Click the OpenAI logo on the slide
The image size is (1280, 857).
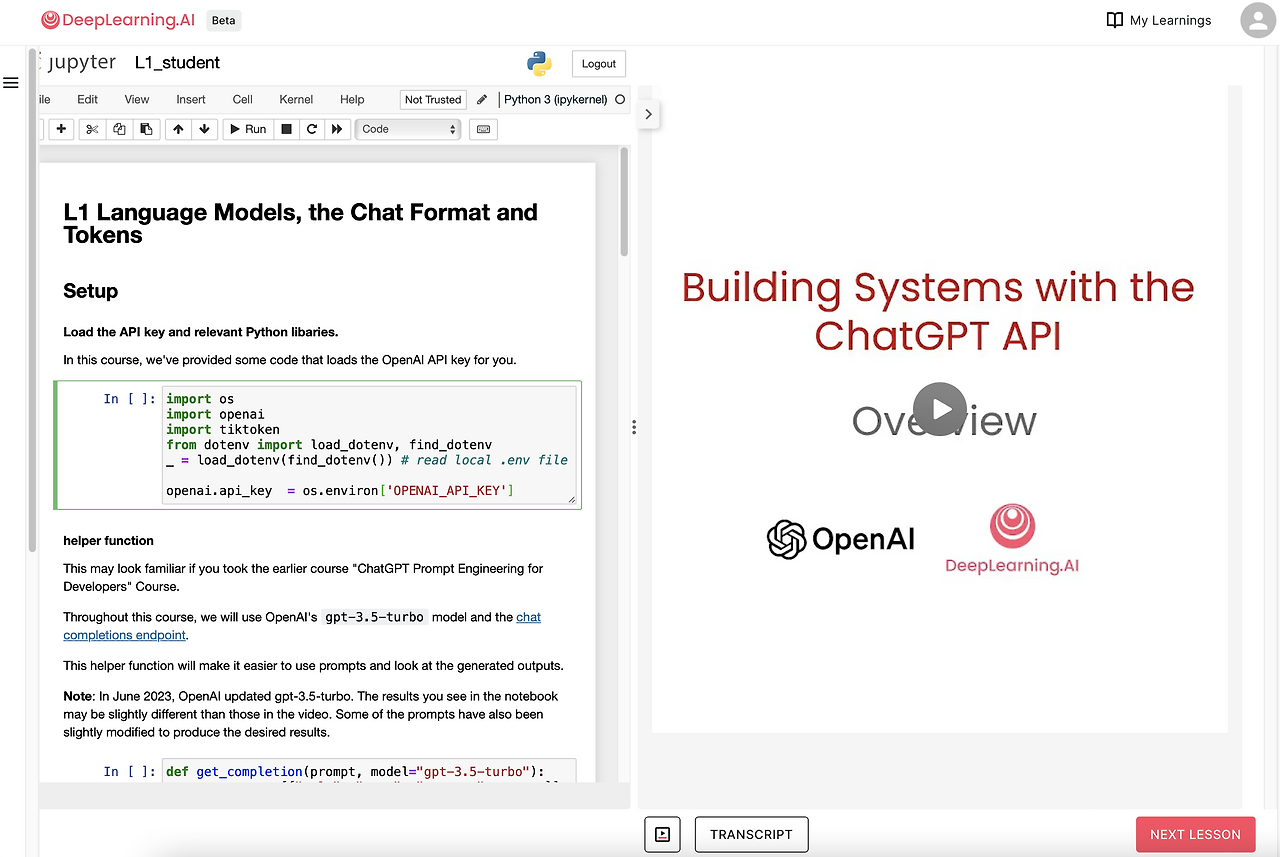click(x=840, y=539)
